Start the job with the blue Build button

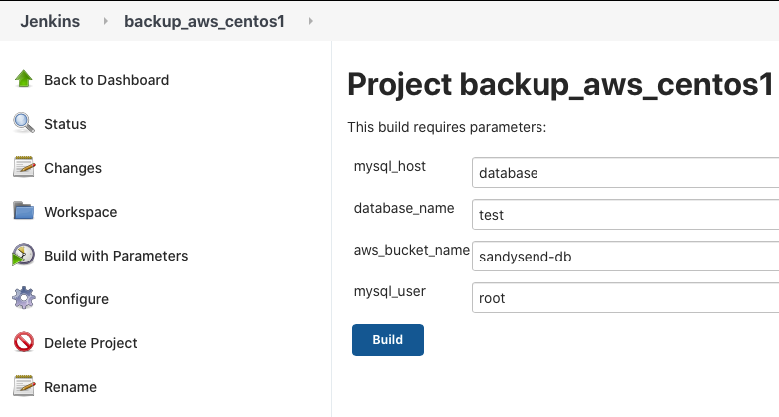coord(388,340)
